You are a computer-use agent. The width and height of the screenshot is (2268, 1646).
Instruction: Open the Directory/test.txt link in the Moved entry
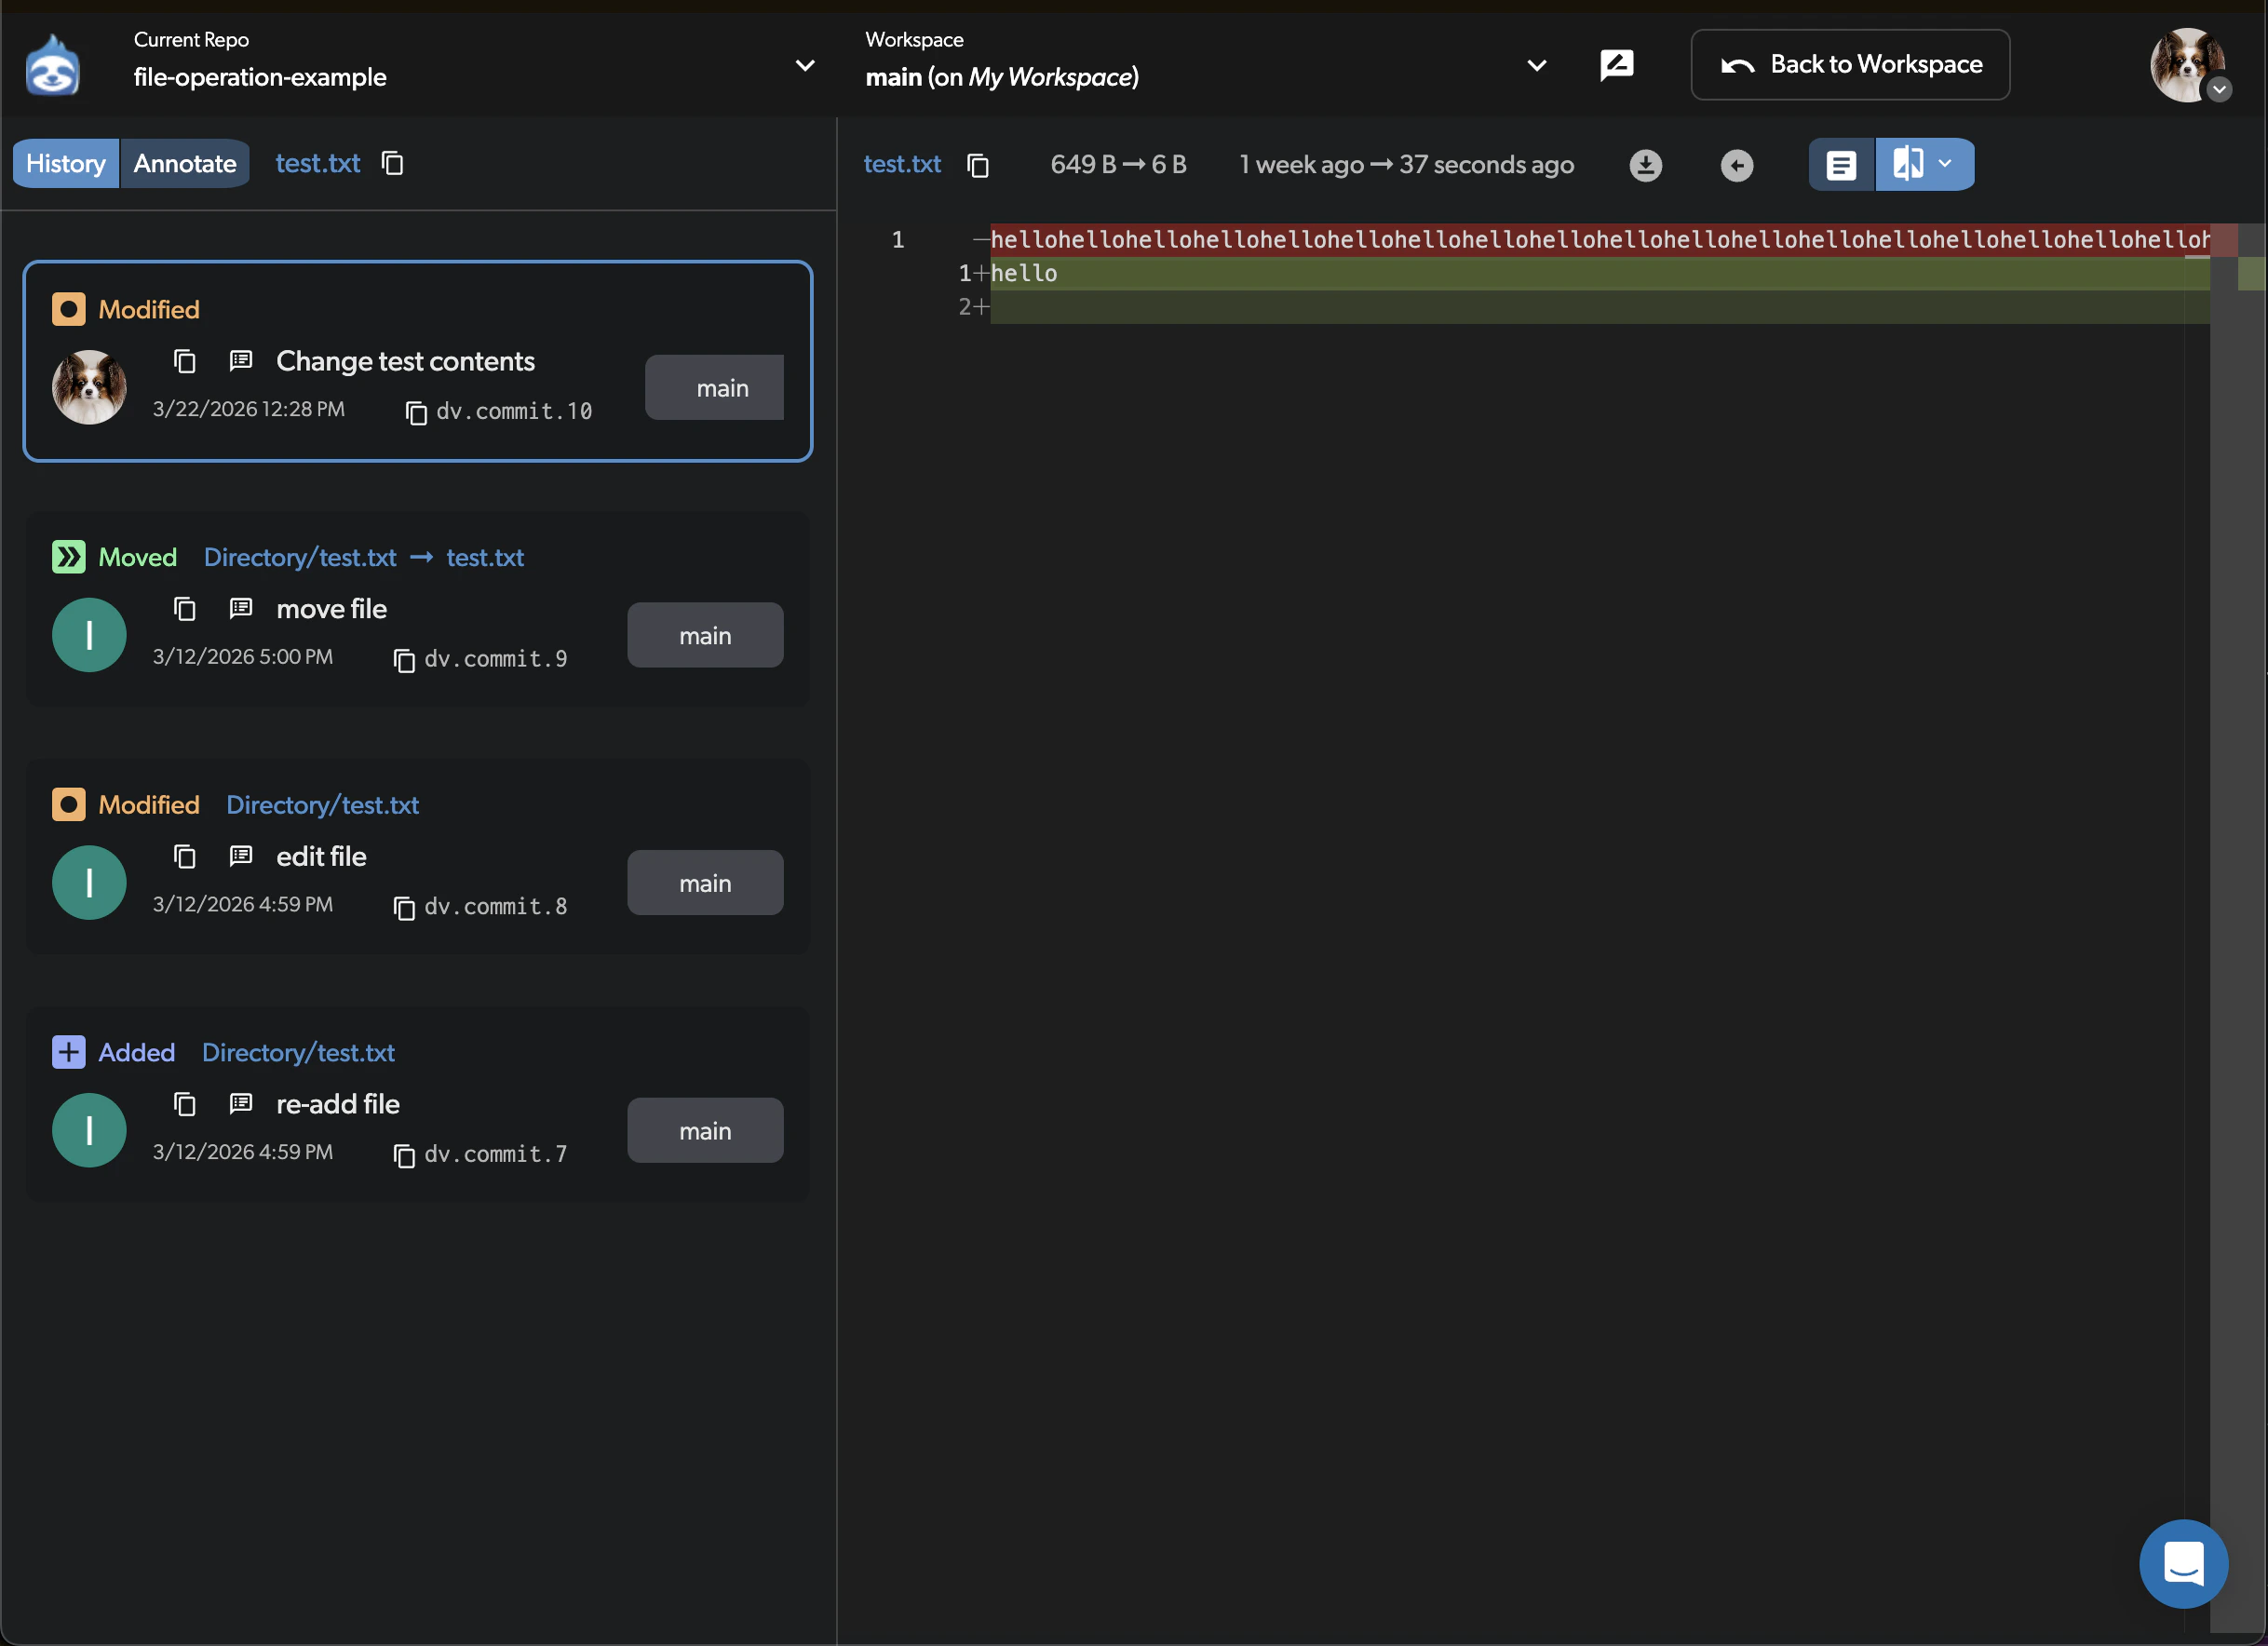click(x=300, y=557)
